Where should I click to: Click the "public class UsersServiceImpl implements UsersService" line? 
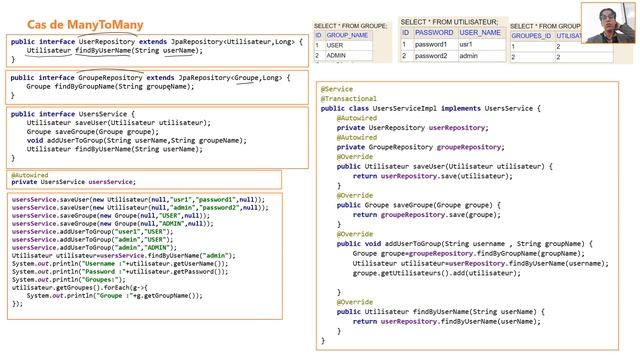431,108
